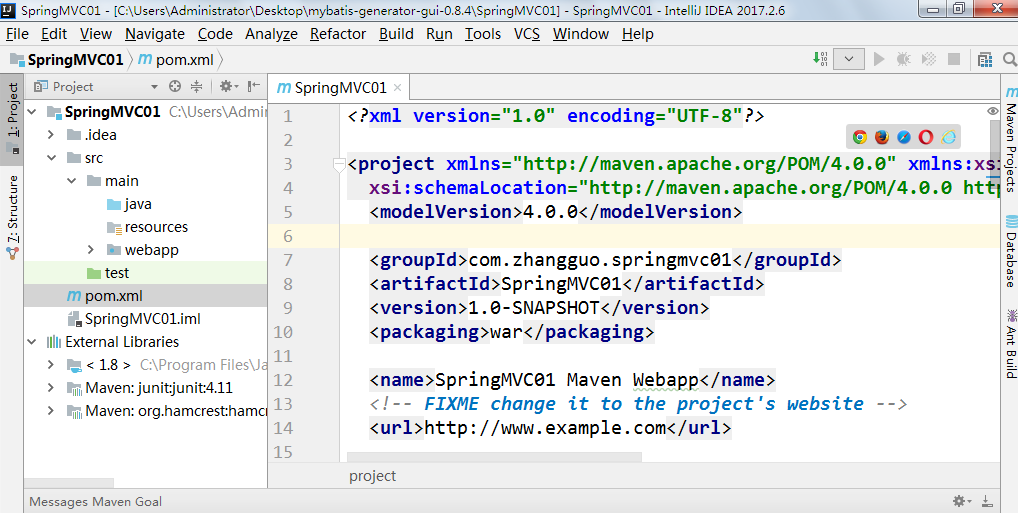Open the Tools menu
The image size is (1018, 513).
point(482,34)
